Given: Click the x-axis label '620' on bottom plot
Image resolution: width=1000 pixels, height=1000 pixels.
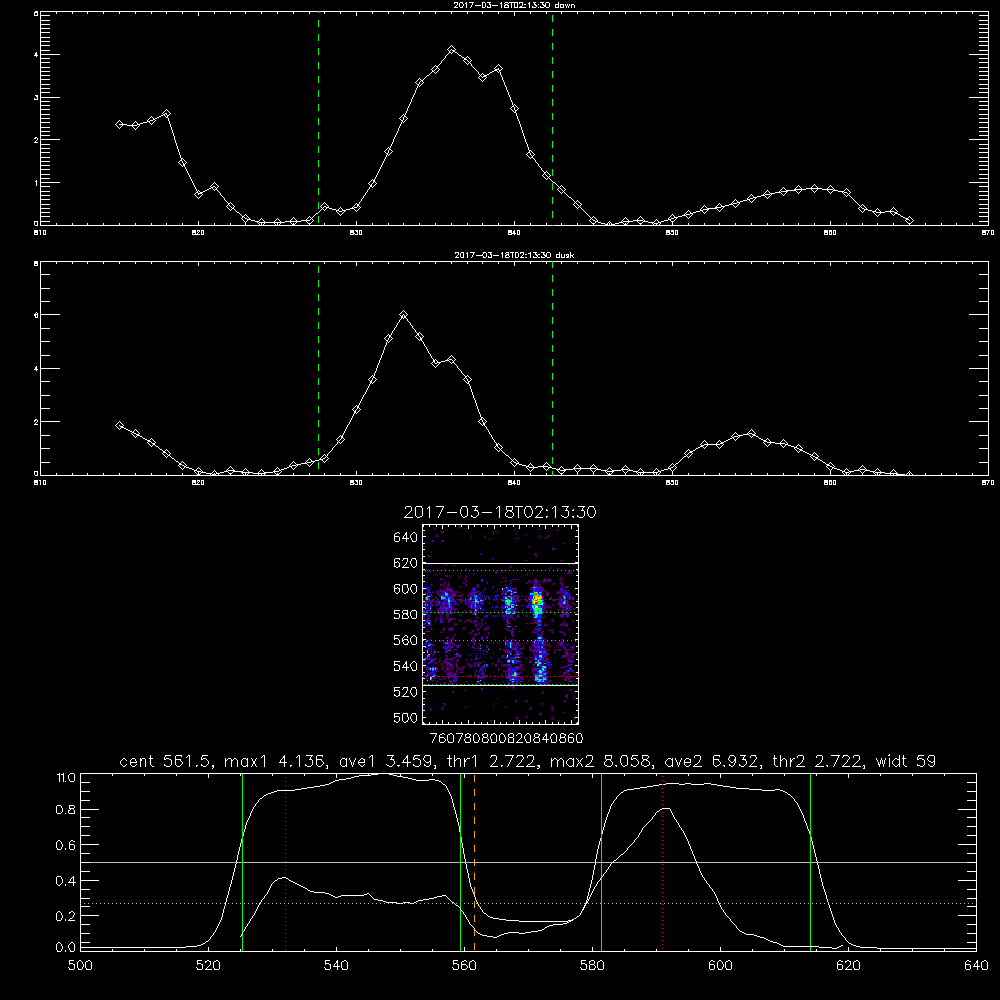Looking at the screenshot, I should point(848,966).
